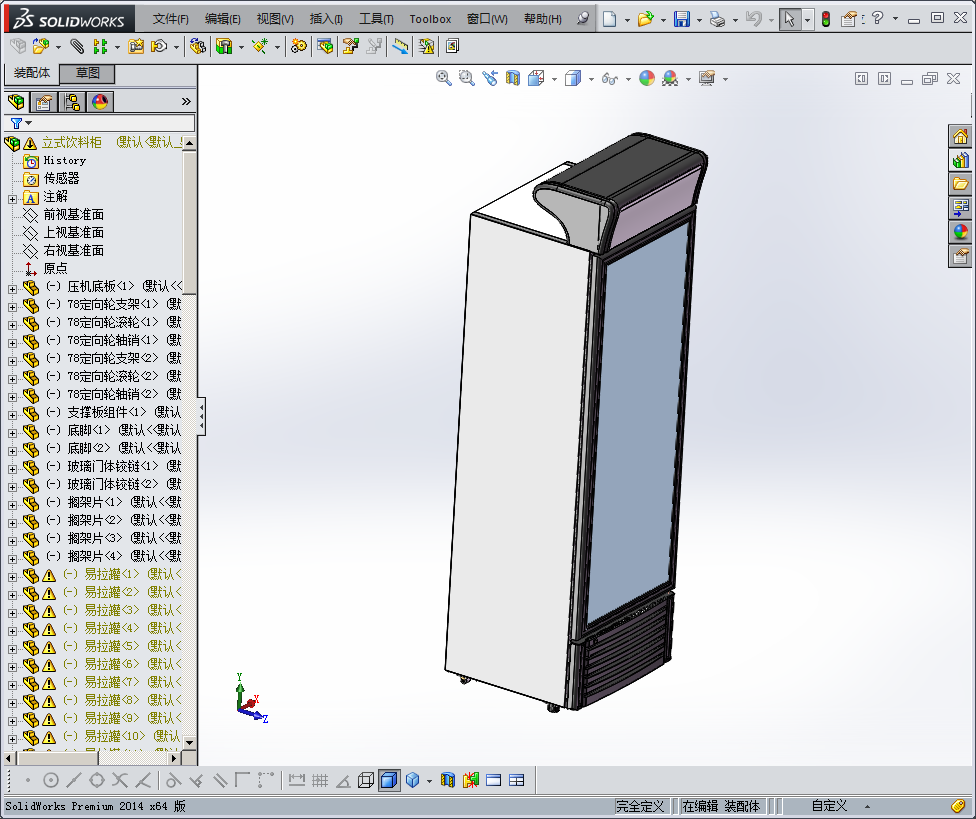Click the 自定义 status bar button
The width and height of the screenshot is (976, 819).
829,806
